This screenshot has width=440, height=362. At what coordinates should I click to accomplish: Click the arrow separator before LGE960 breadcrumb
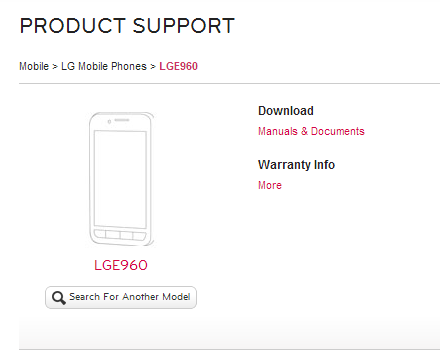pyautogui.click(x=153, y=67)
